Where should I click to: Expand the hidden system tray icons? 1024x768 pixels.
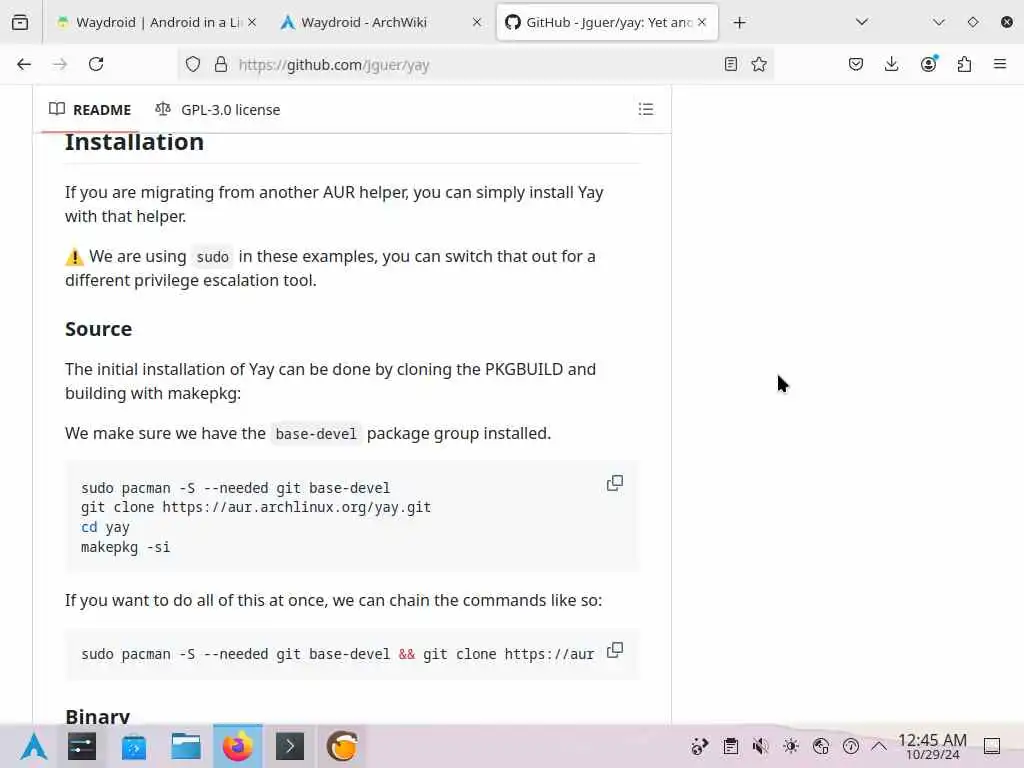[879, 746]
